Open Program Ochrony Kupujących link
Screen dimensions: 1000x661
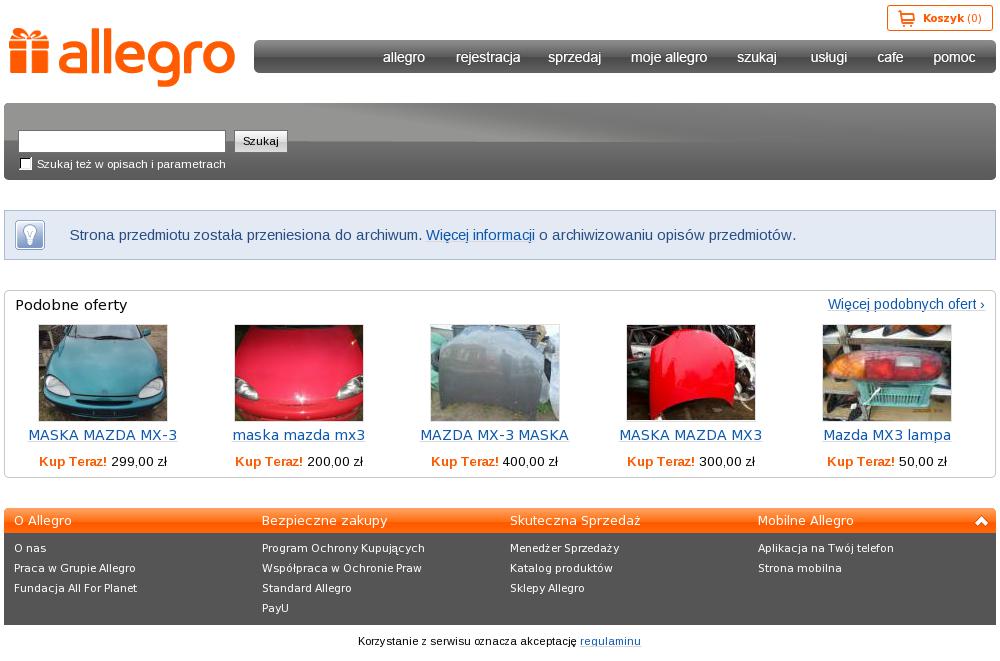pyautogui.click(x=343, y=548)
